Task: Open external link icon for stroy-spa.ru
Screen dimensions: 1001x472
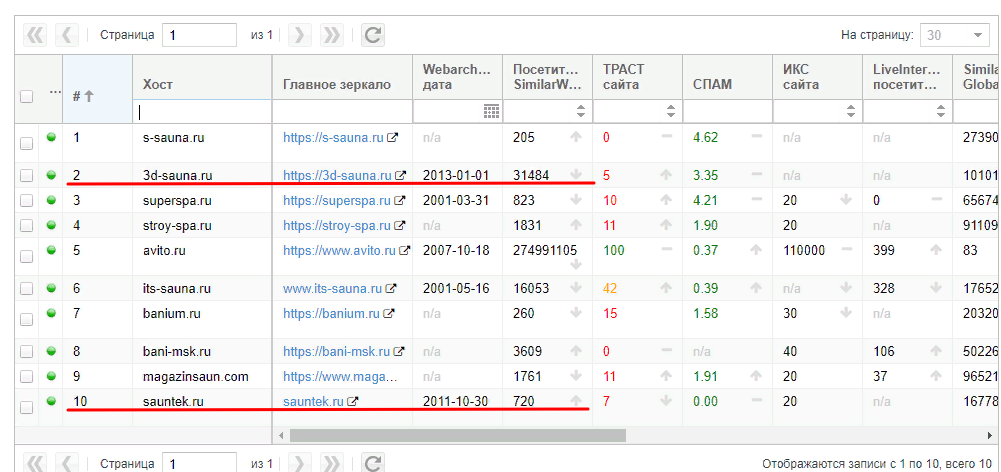Action: click(x=400, y=225)
